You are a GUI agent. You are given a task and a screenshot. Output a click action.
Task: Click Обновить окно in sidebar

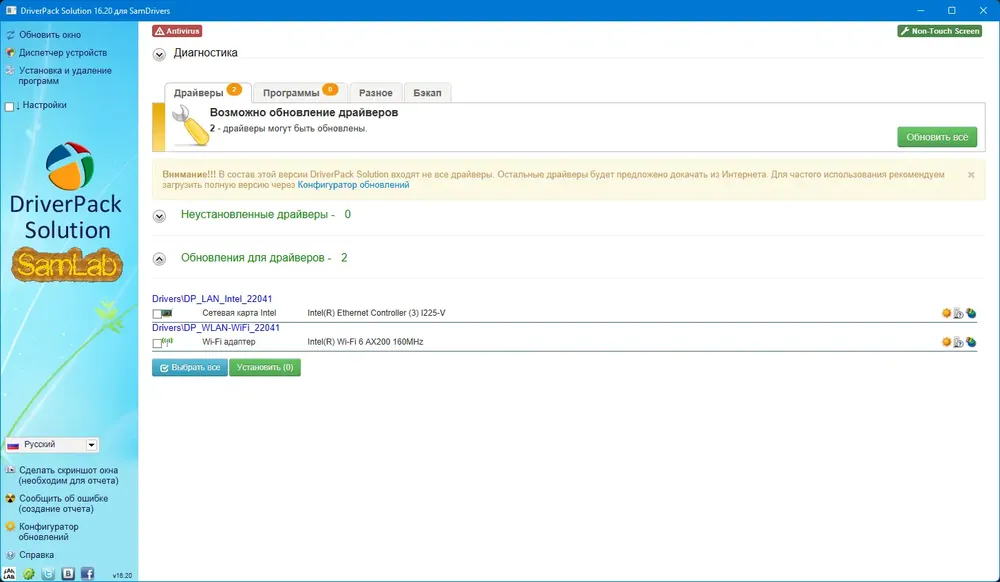[x=50, y=35]
